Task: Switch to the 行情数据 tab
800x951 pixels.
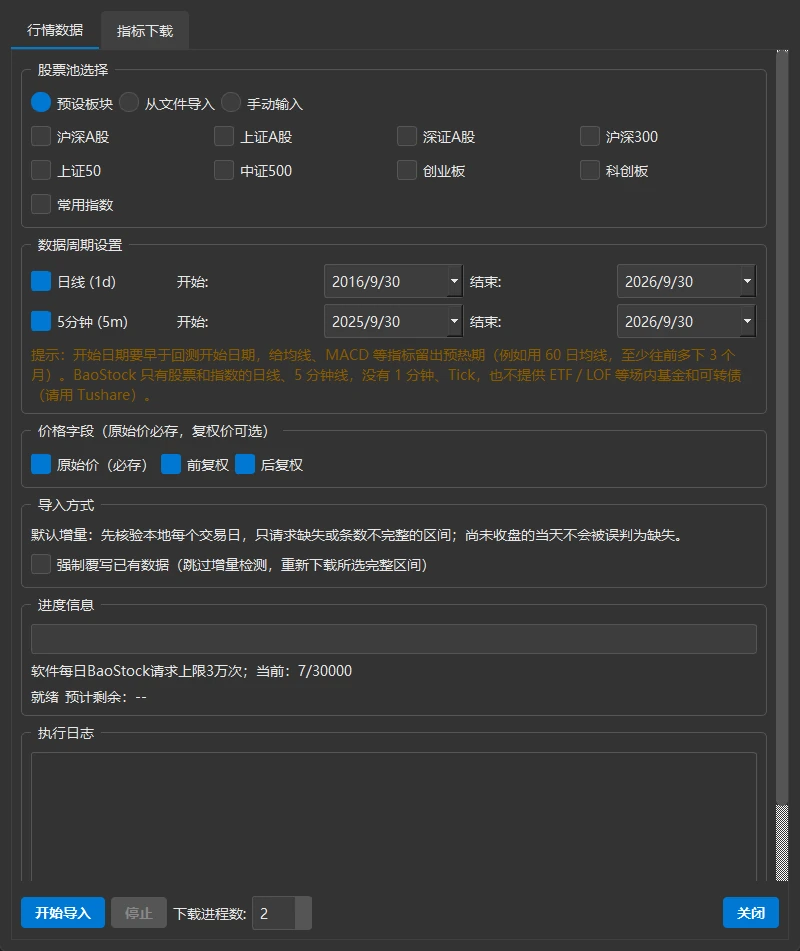Action: tap(55, 30)
